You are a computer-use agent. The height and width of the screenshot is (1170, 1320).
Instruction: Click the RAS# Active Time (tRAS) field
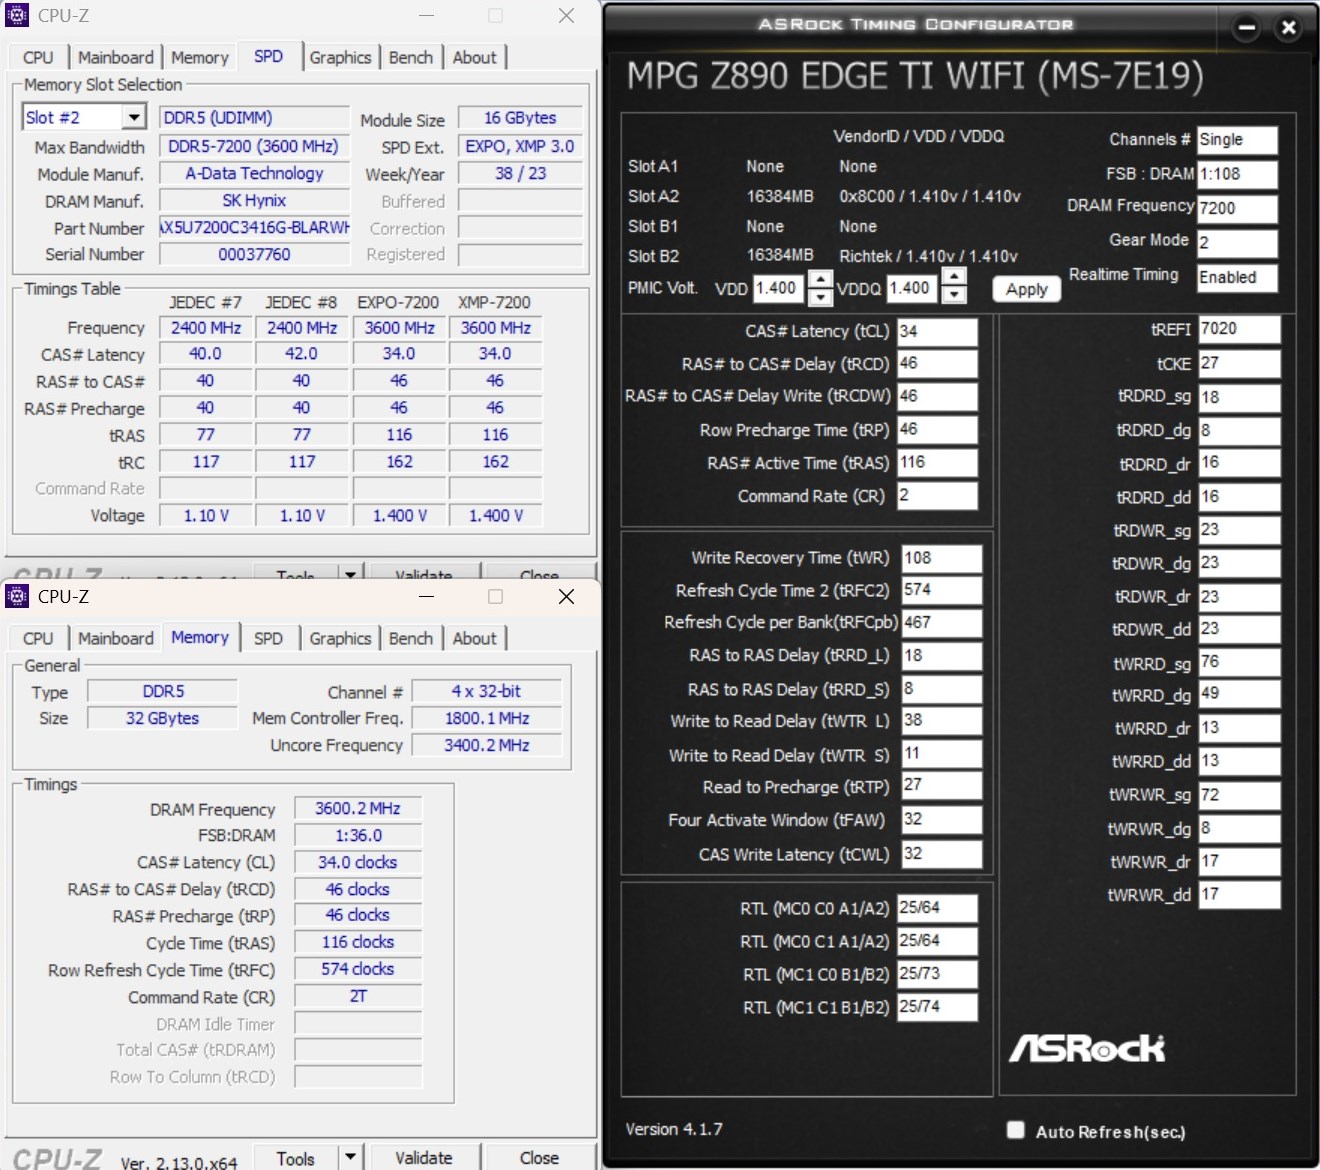[x=937, y=463]
